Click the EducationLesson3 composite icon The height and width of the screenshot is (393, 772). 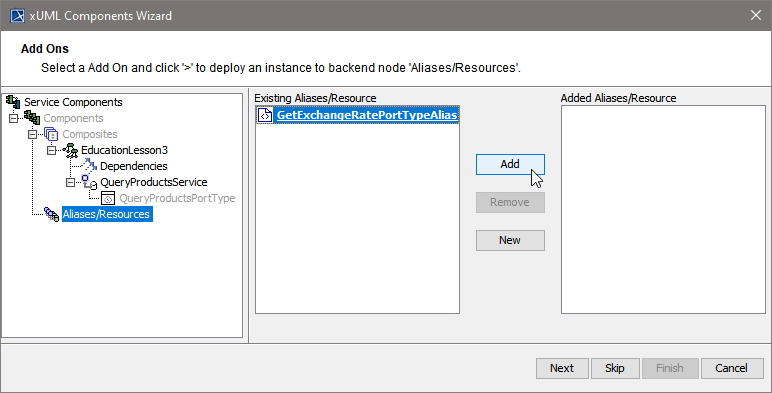[70, 150]
